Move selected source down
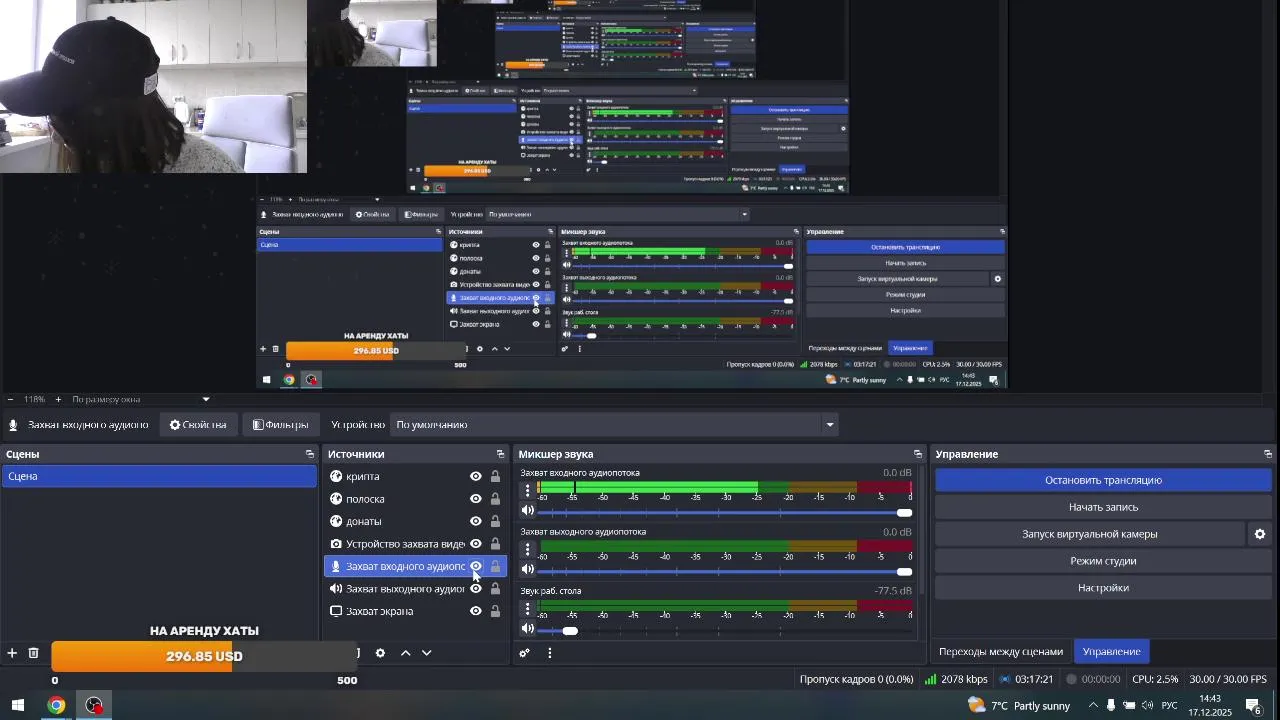Viewport: 1280px width, 720px height. tap(427, 653)
